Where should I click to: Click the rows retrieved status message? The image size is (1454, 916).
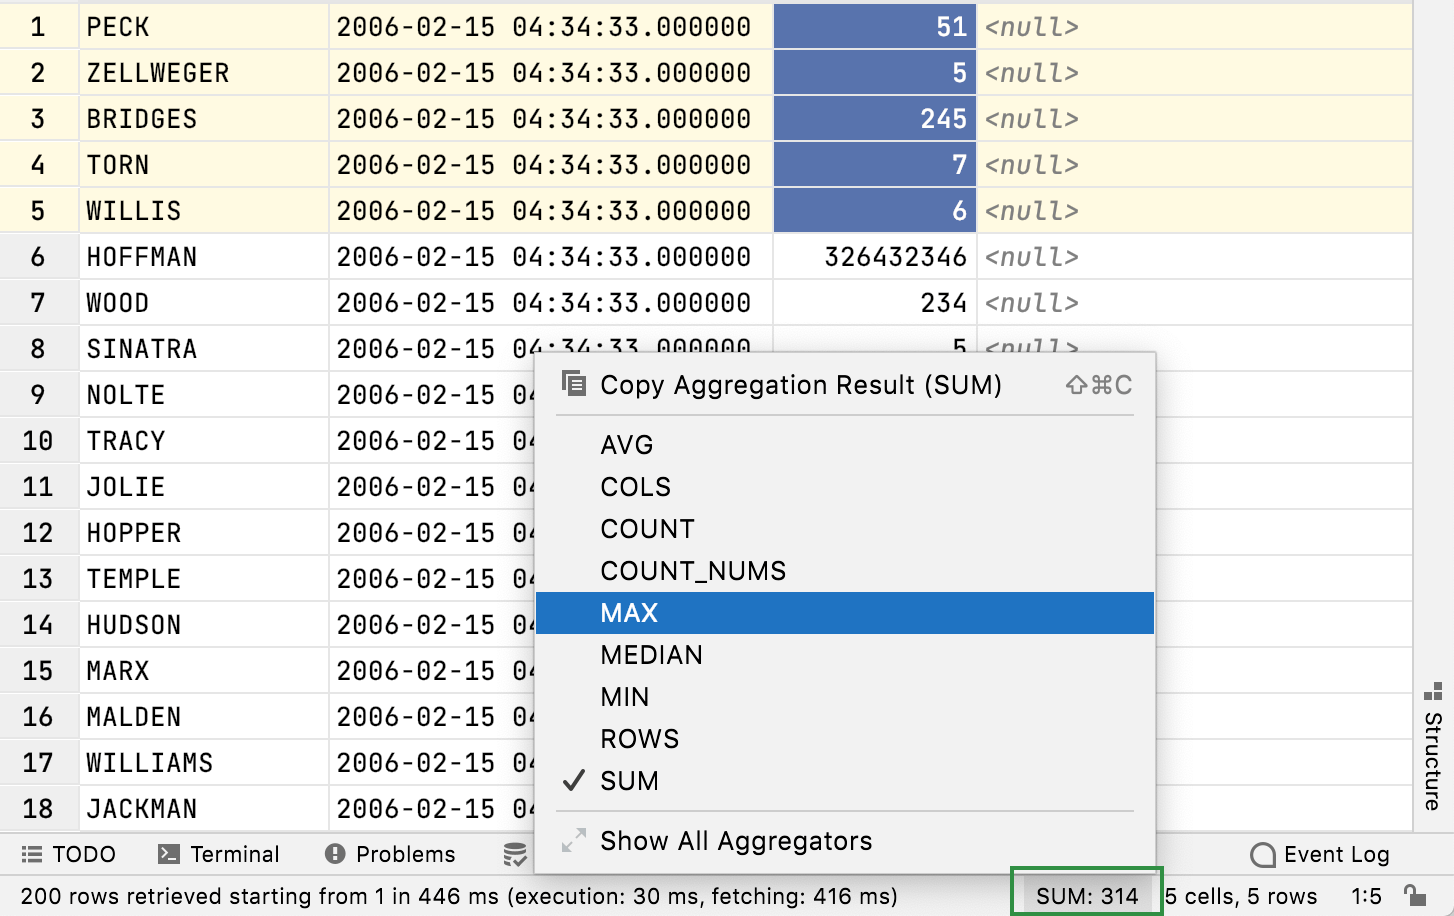tap(459, 896)
